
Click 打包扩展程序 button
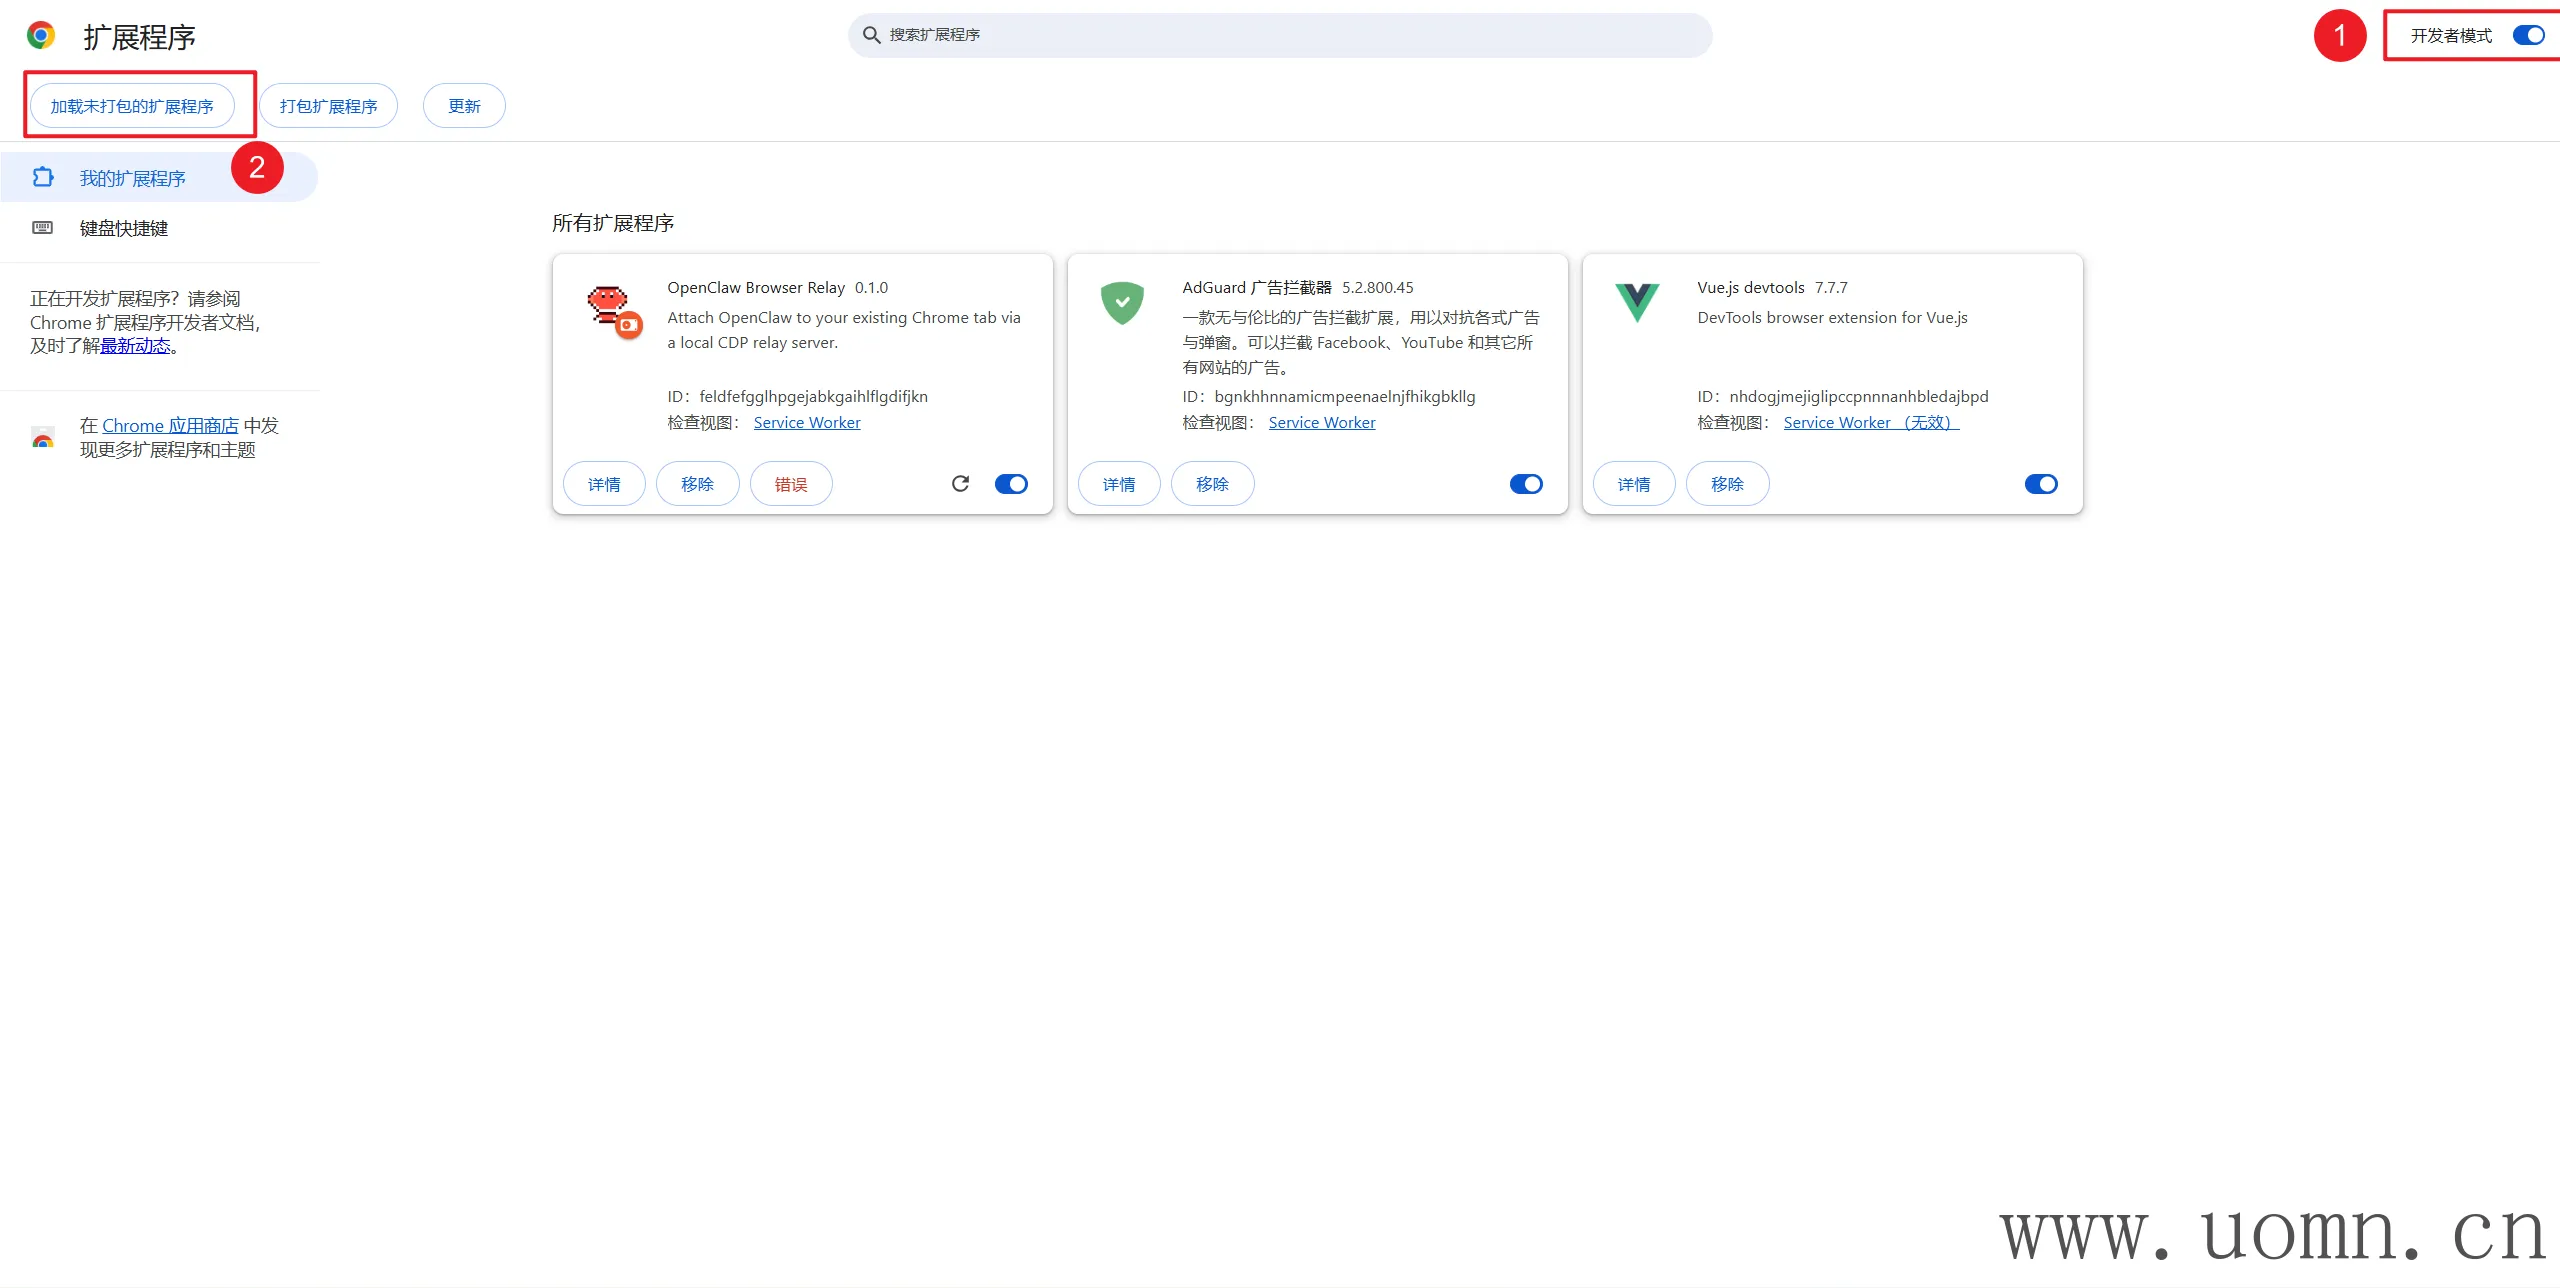328,106
